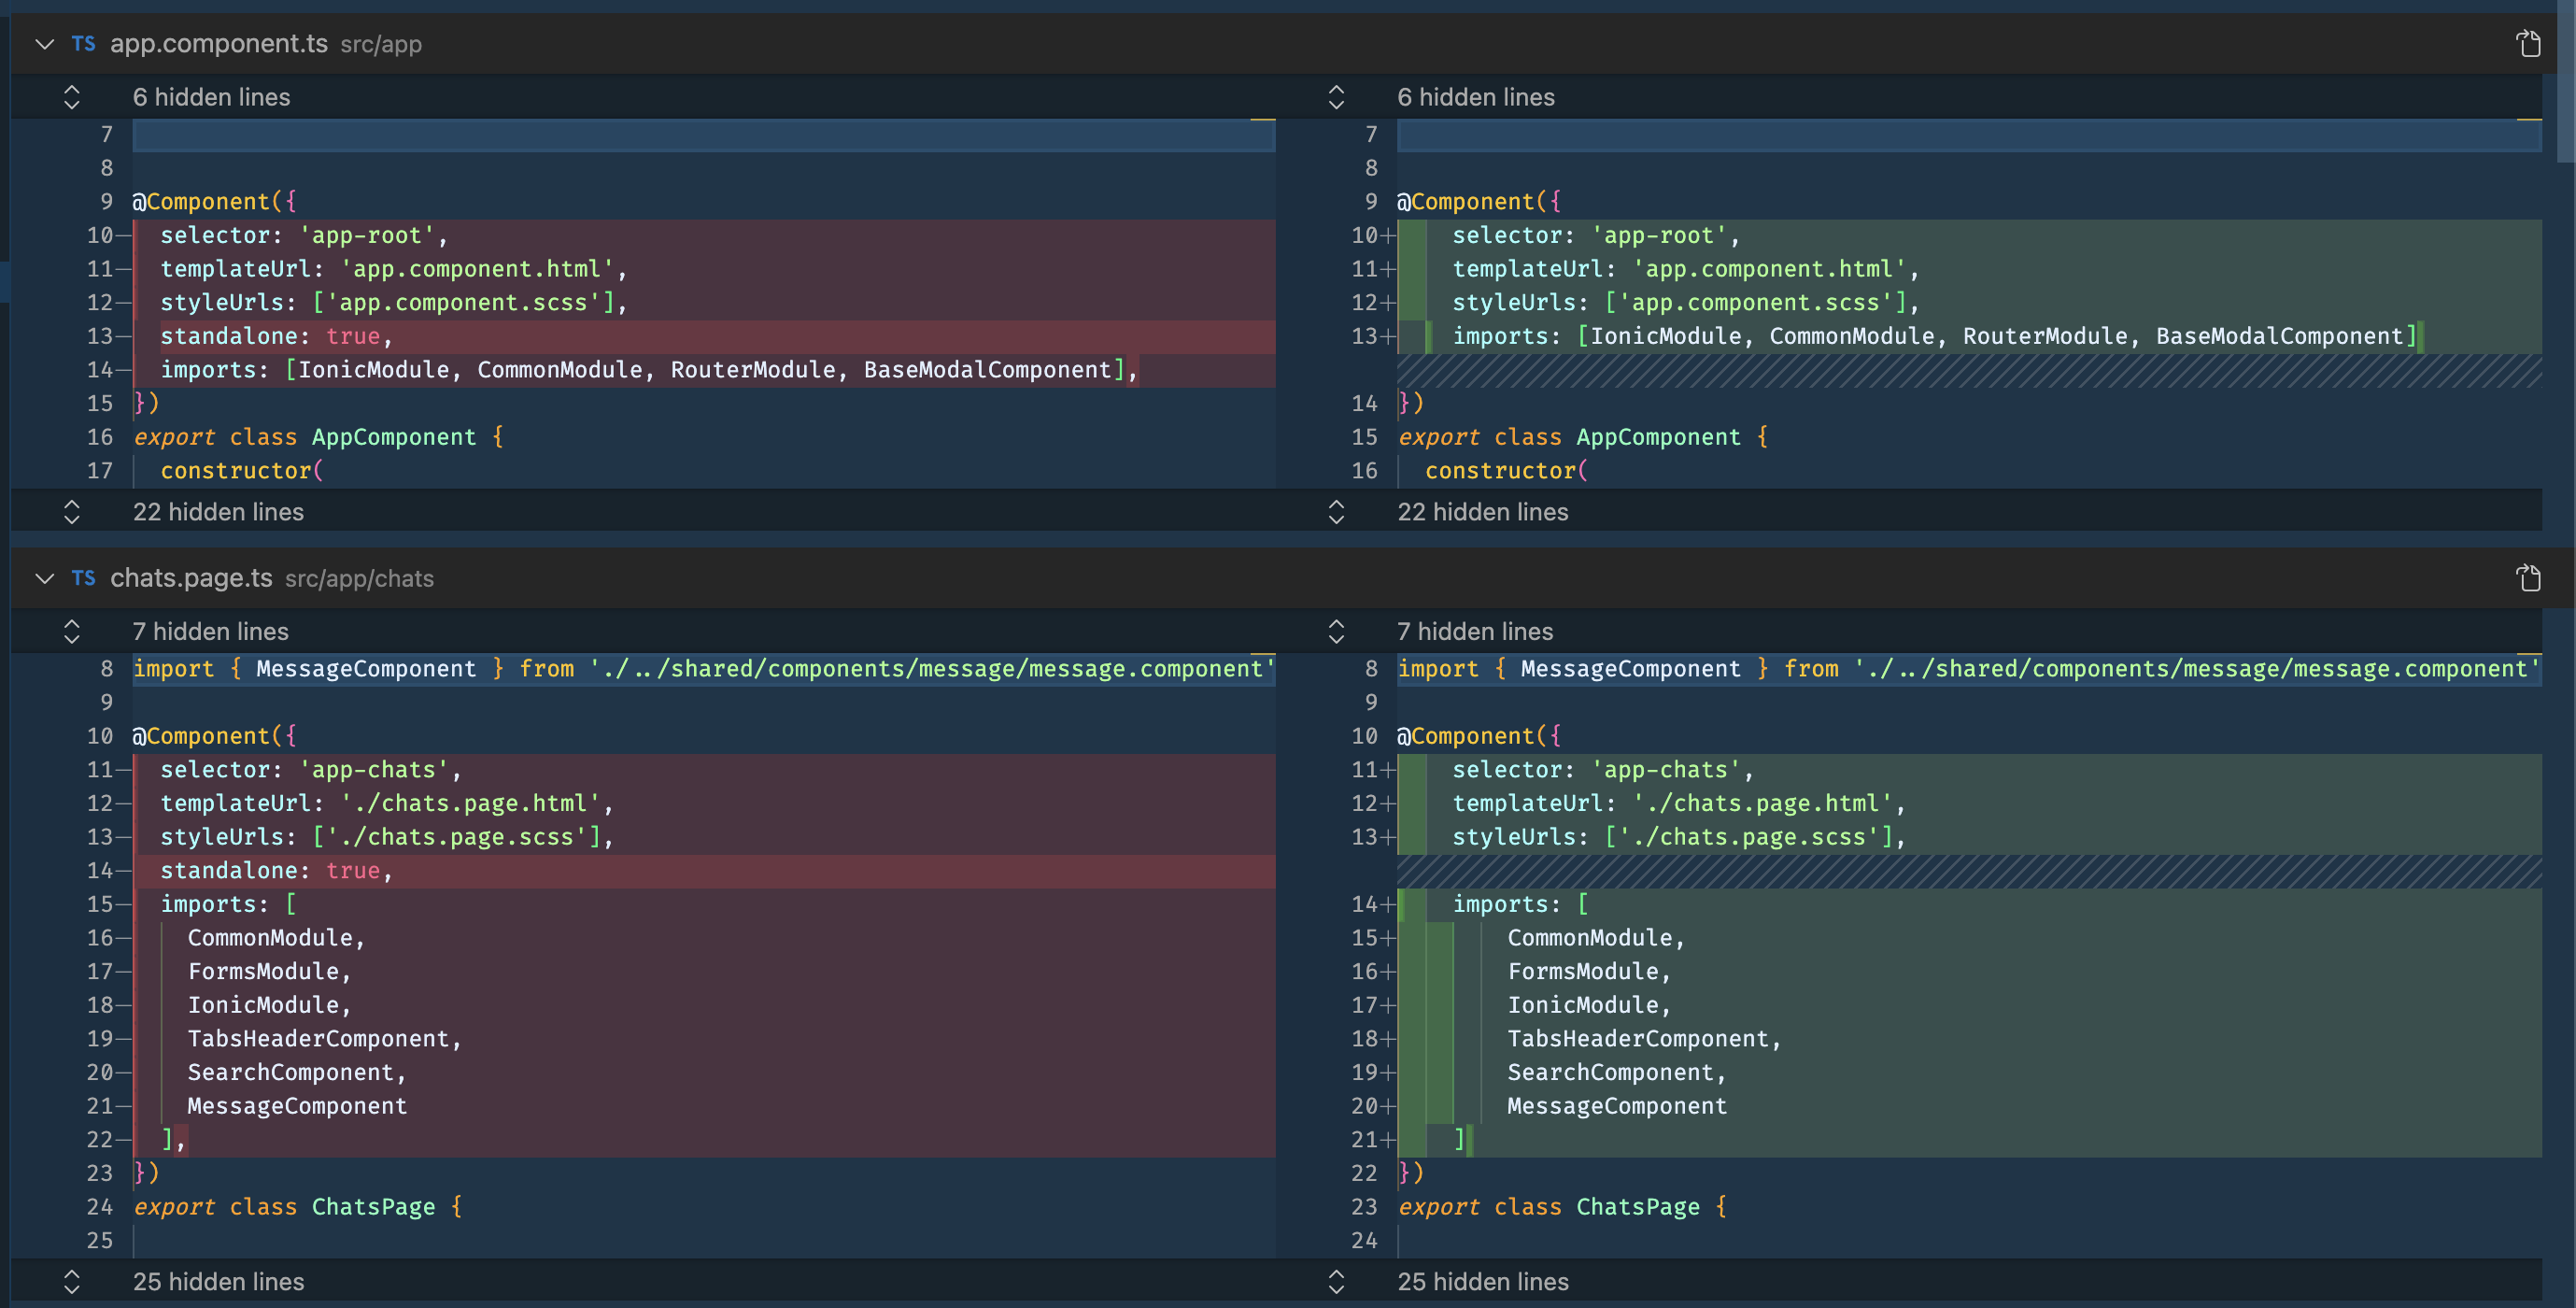Click the TS icon beside chats.page.ts
This screenshot has width=2576, height=1308.
[x=84, y=578]
